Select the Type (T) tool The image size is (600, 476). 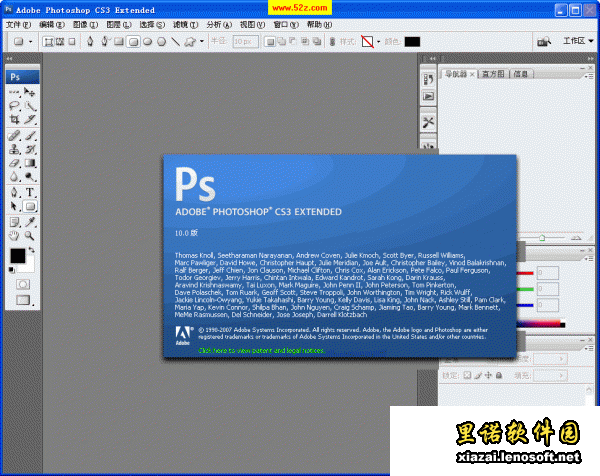click(30, 191)
